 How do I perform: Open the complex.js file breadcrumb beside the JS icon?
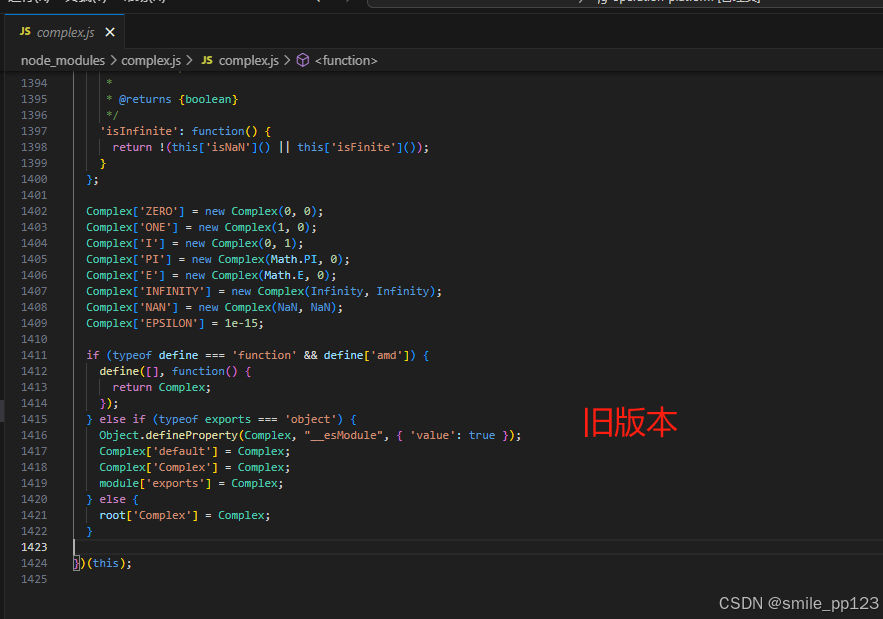tap(248, 60)
